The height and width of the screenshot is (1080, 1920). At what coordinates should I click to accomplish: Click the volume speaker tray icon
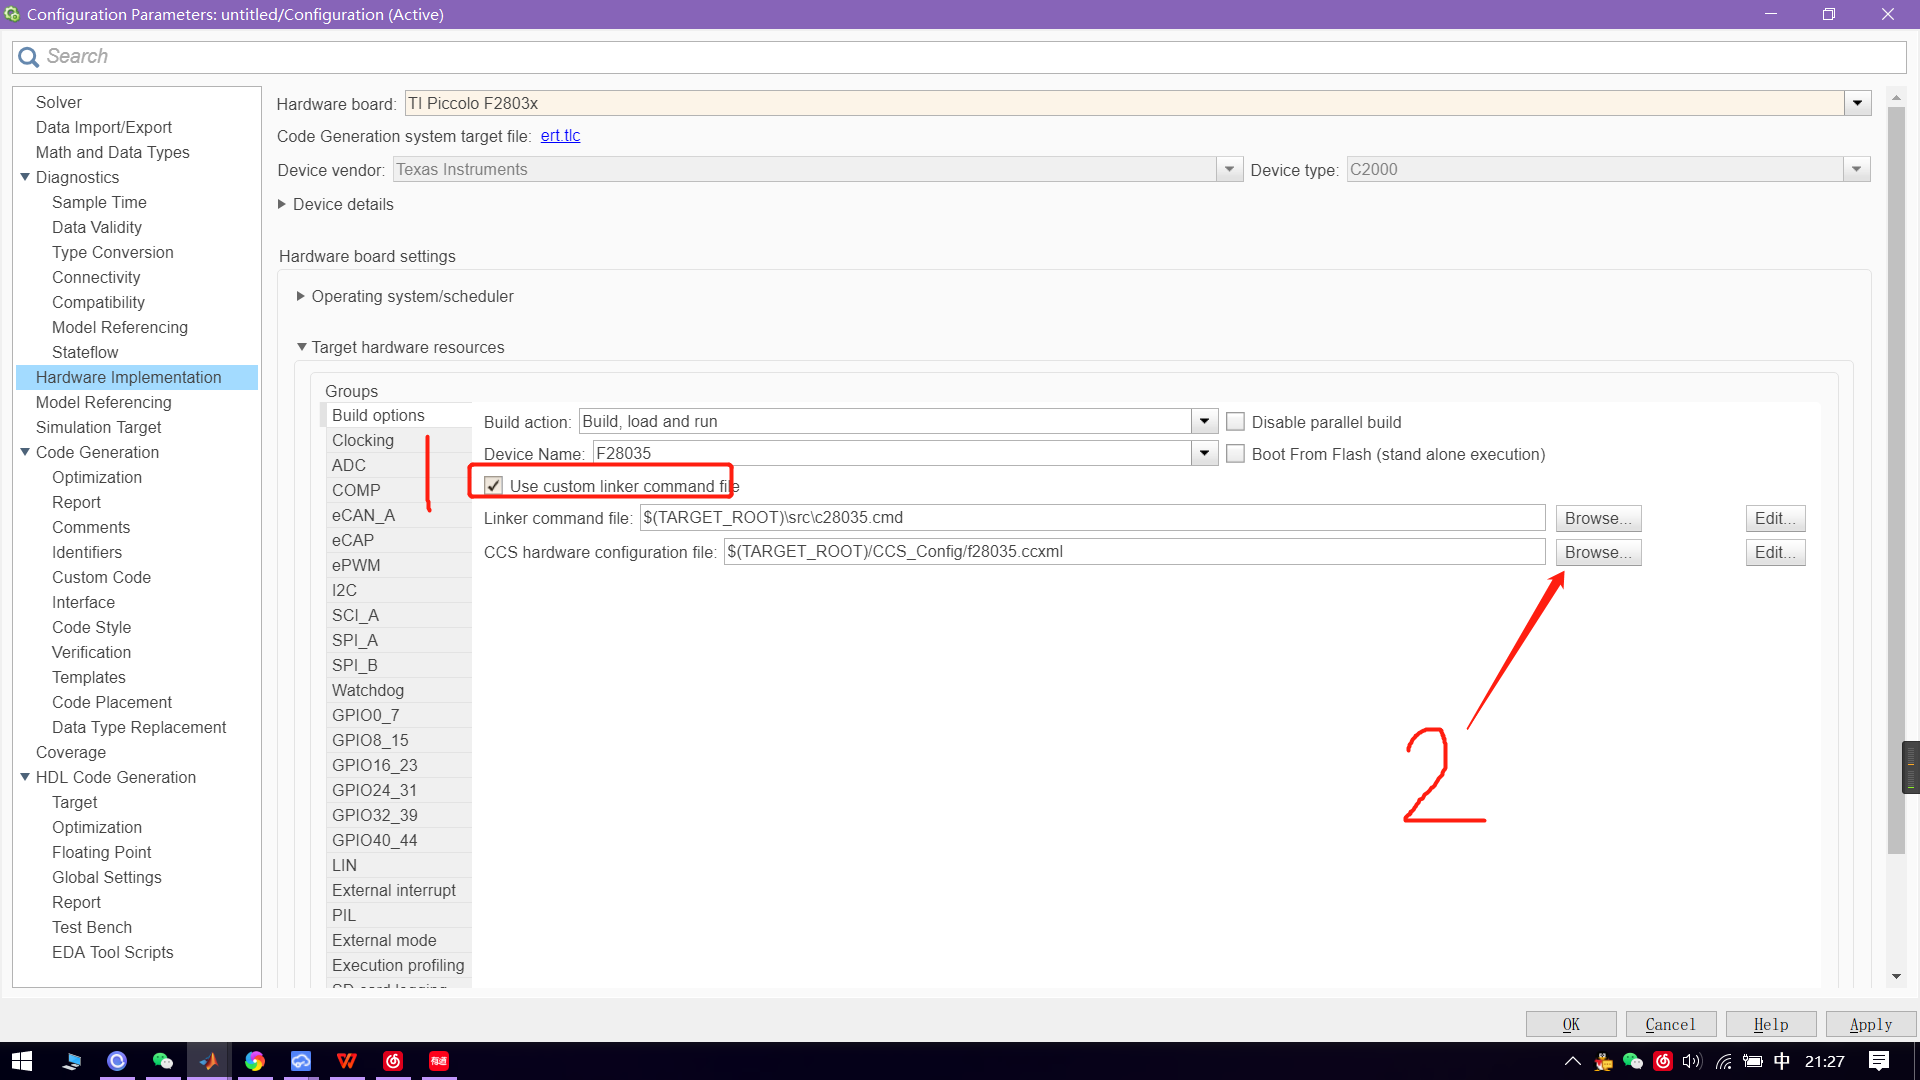click(1691, 1061)
